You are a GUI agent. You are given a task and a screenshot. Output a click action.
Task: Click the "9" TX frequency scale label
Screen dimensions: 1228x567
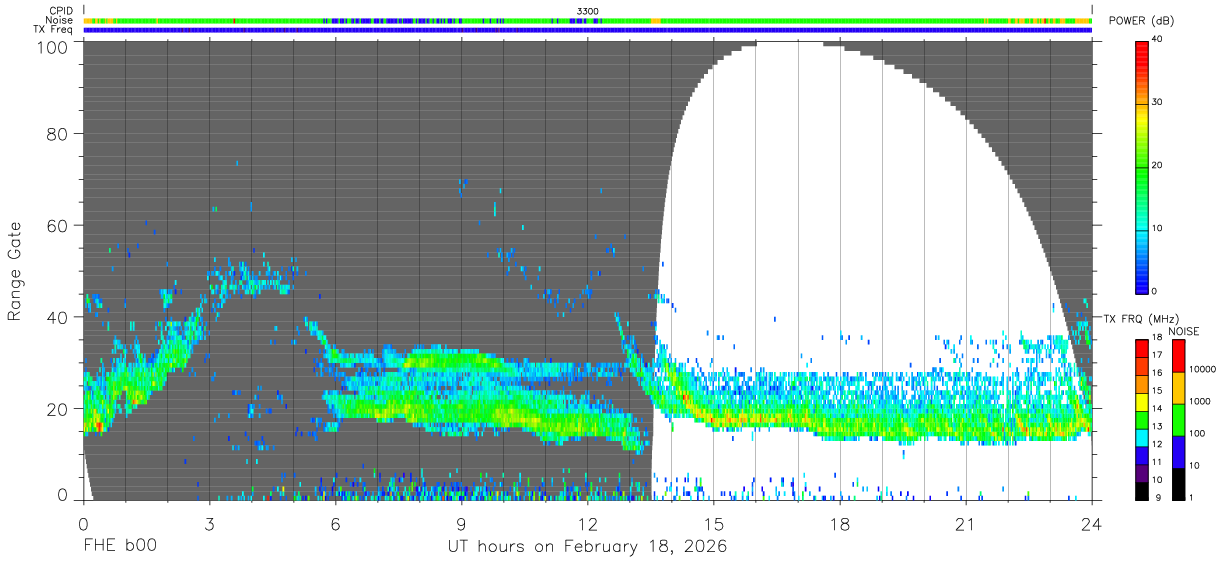[1157, 499]
